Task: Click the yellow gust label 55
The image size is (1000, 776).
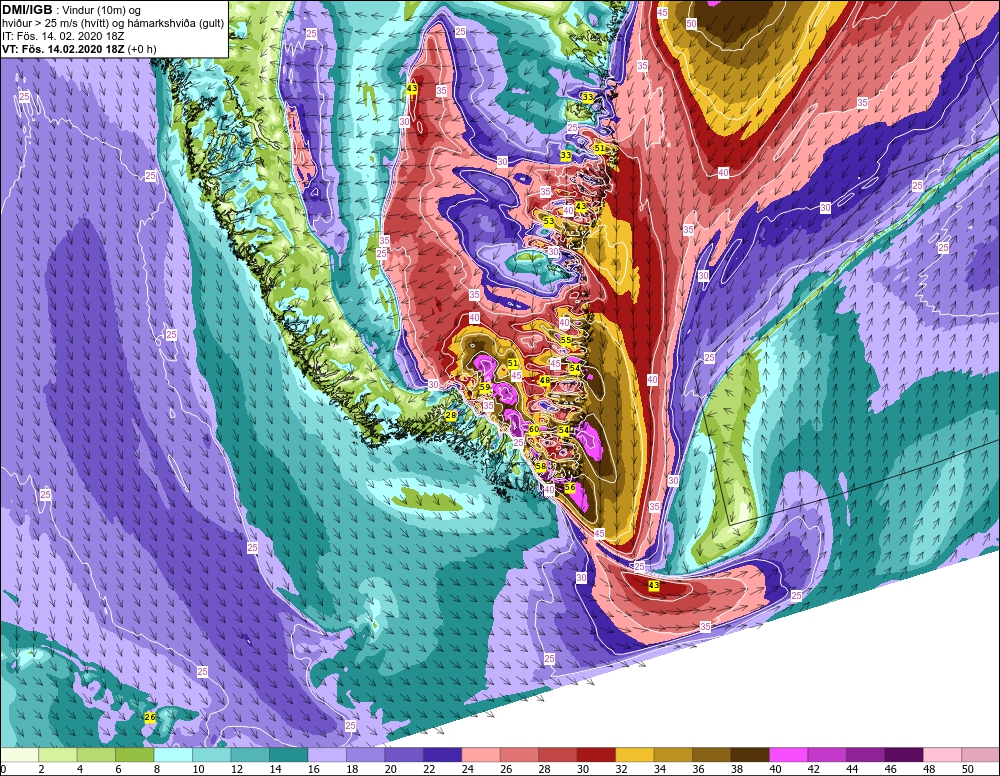Action: [x=566, y=340]
